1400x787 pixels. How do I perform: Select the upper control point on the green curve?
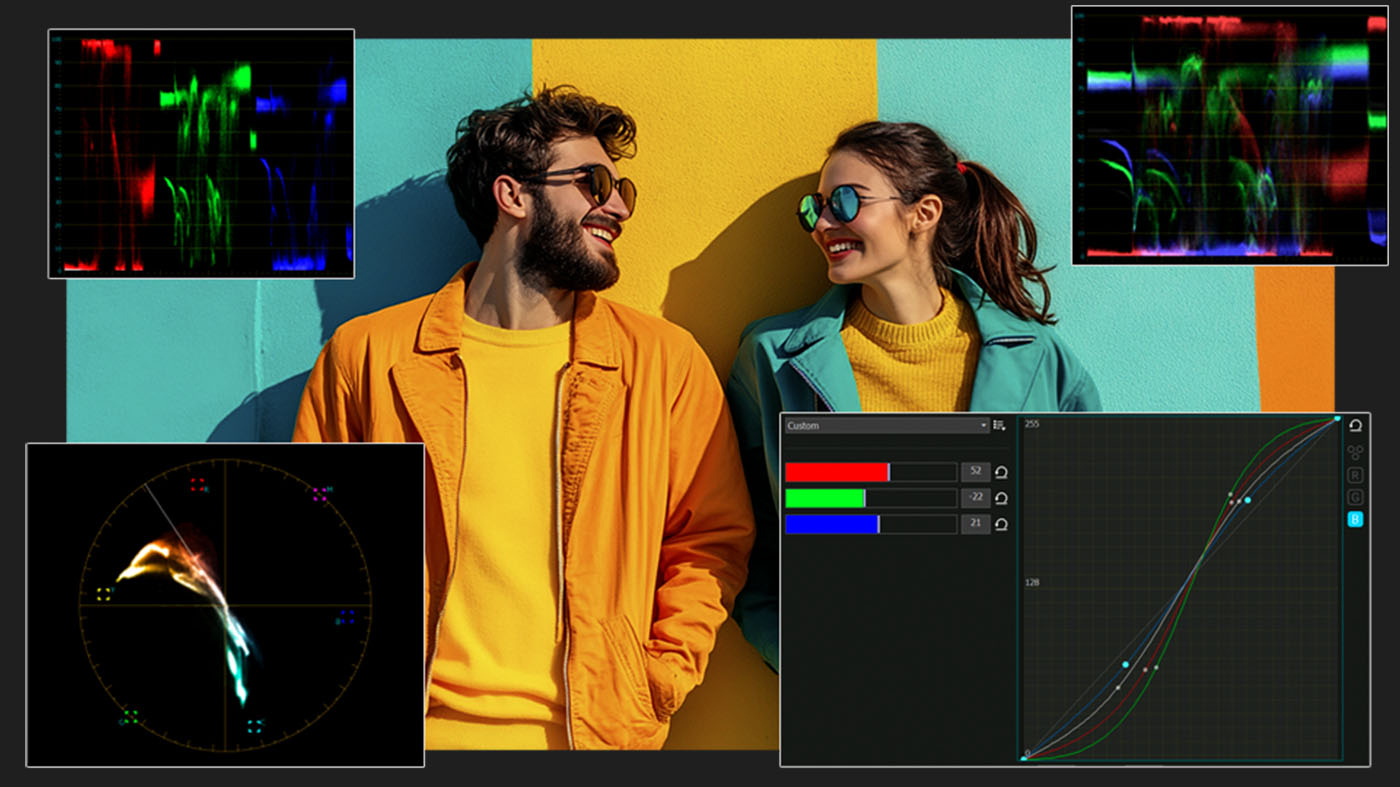coord(1230,494)
